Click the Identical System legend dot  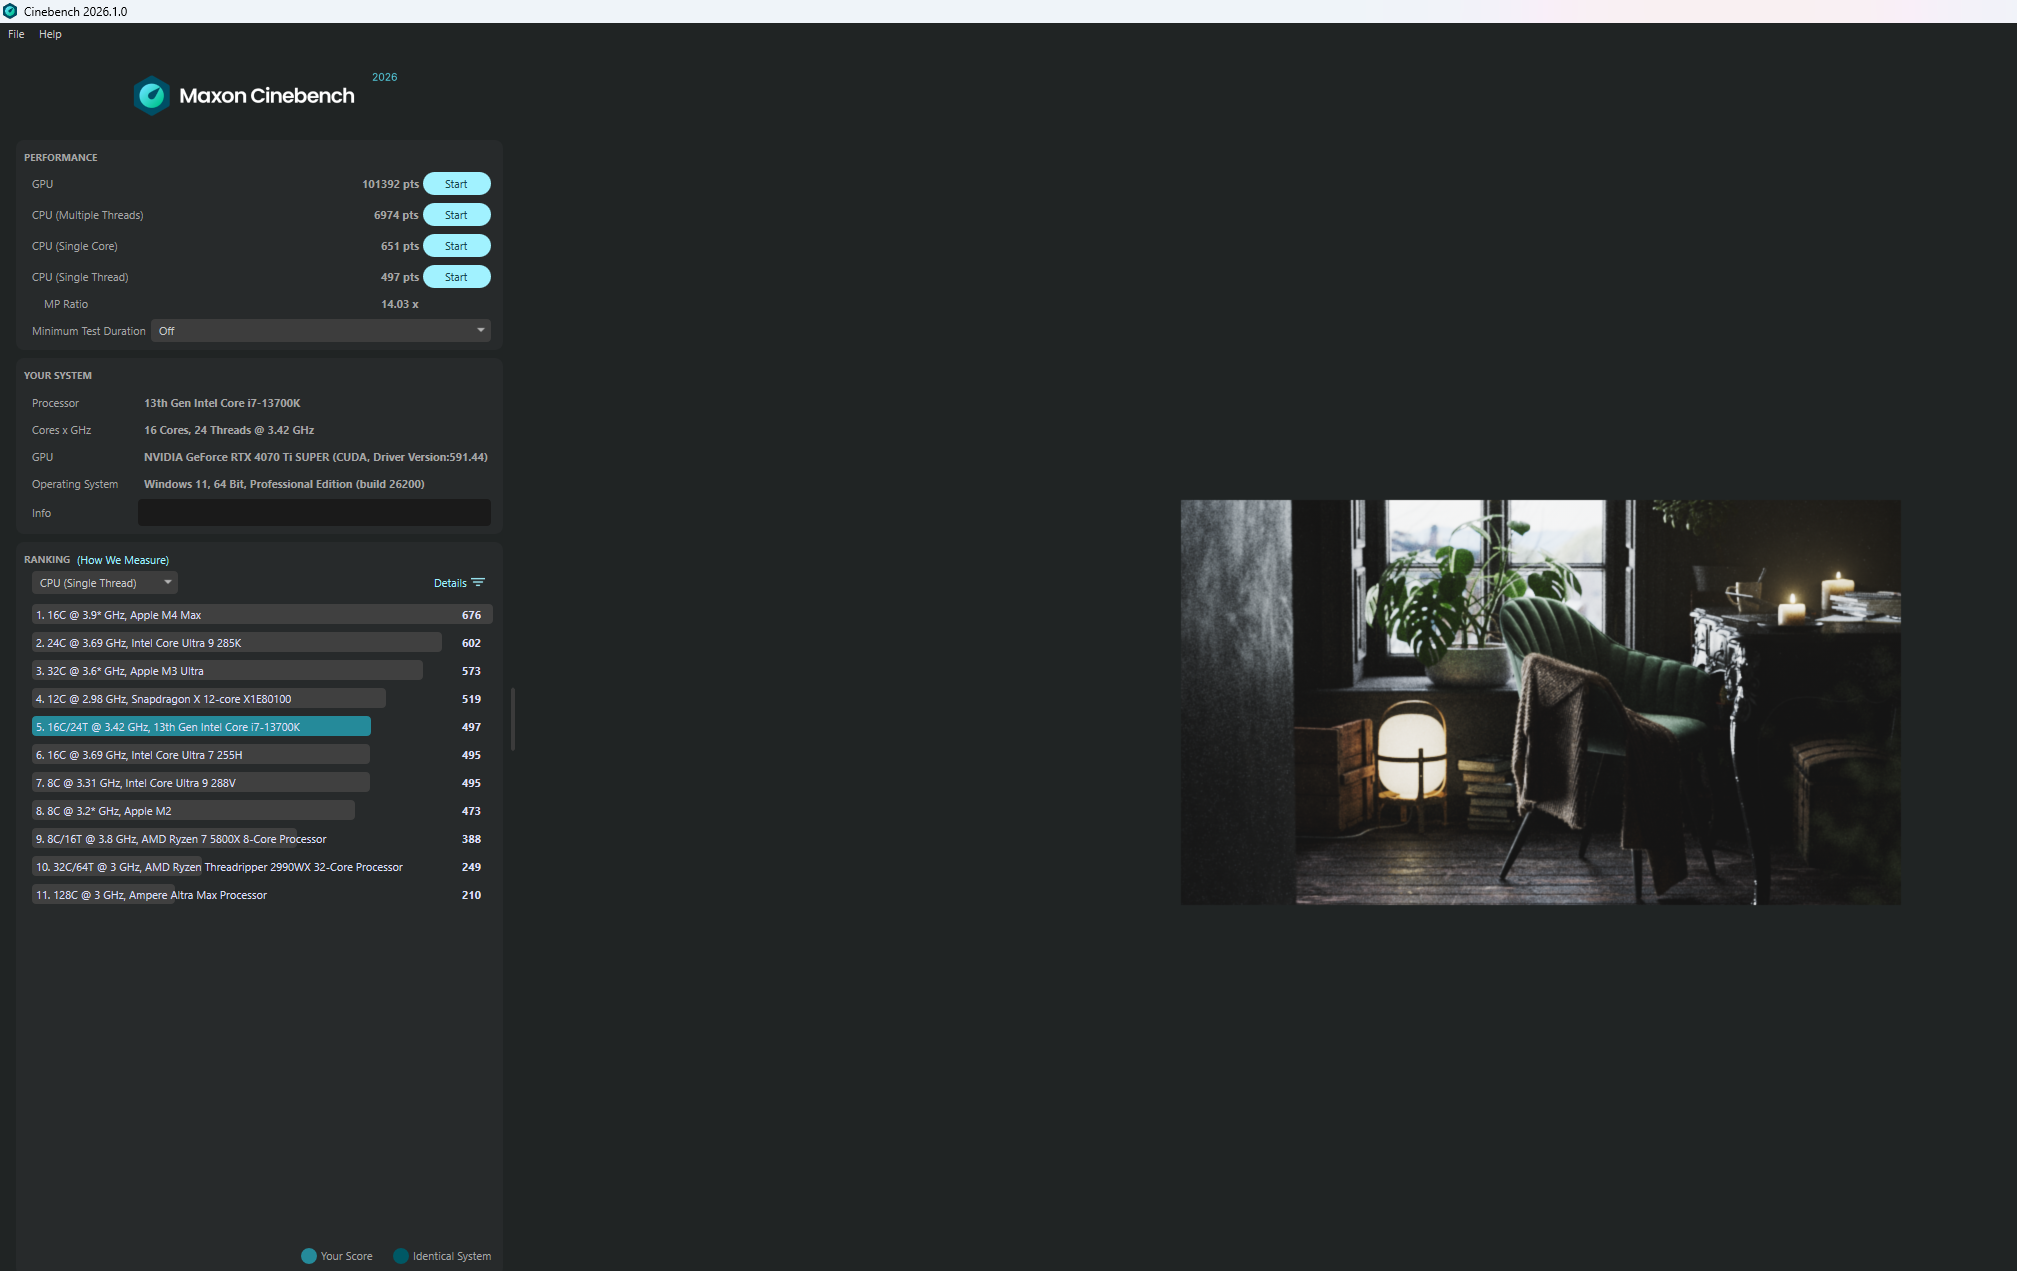coord(401,1256)
